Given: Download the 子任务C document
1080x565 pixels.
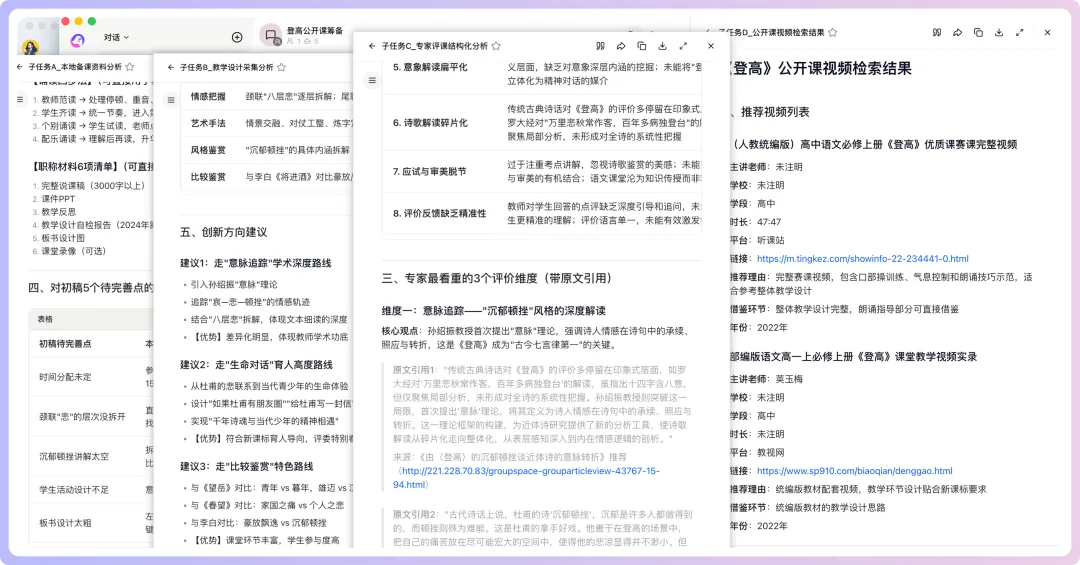Looking at the screenshot, I should tap(663, 46).
